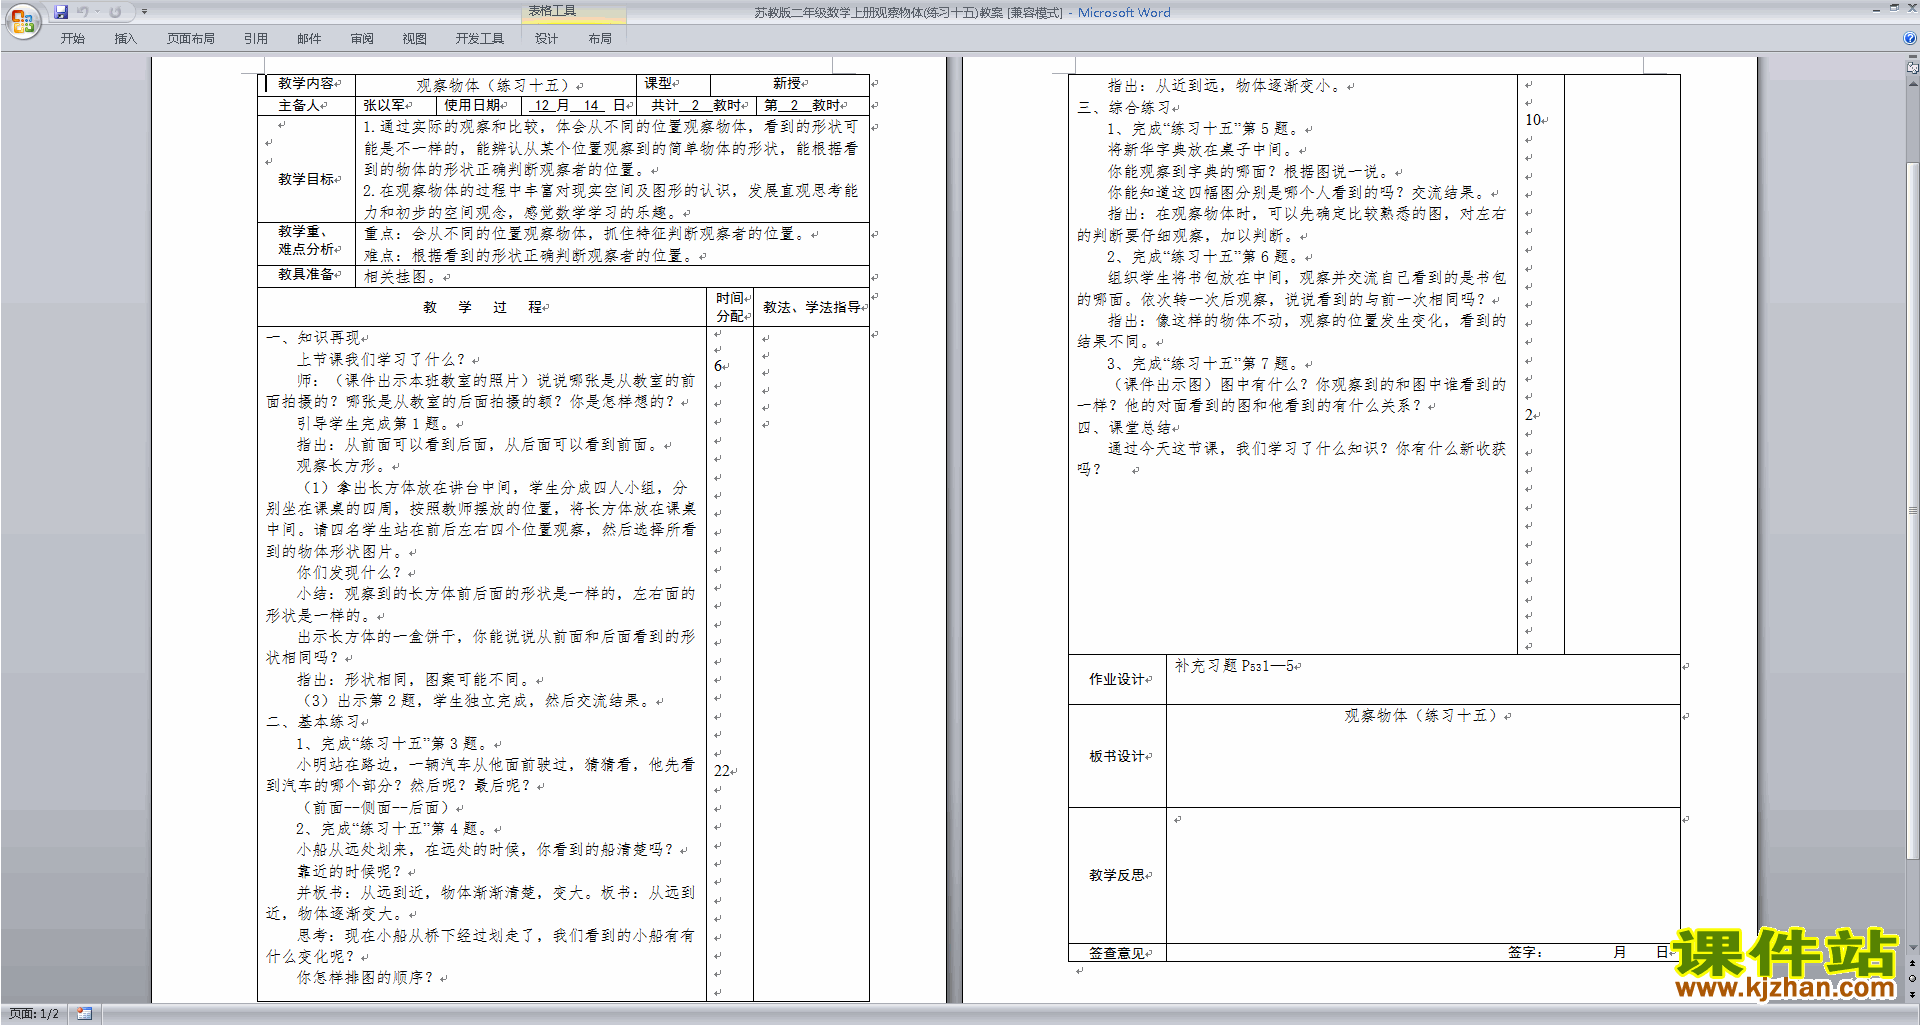The width and height of the screenshot is (1920, 1025).
Task: Open Customize Quick Access Toolbar dropdown
Action: click(144, 12)
